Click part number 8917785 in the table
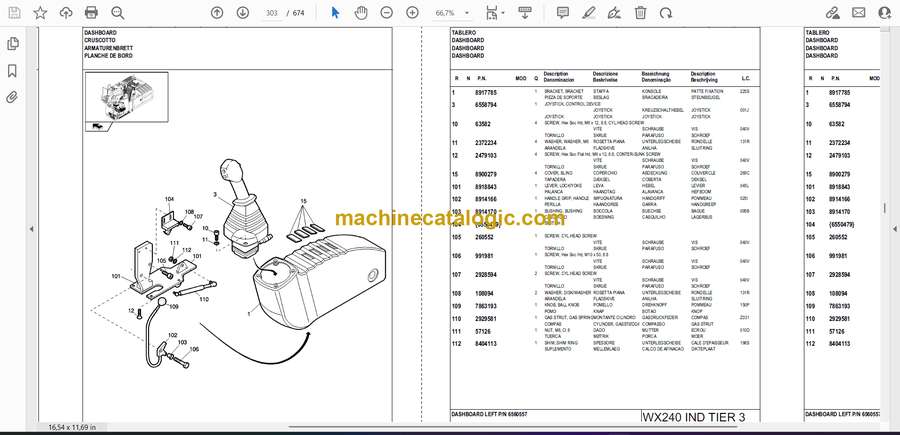Viewport: 900px width, 435px height. pos(486,92)
